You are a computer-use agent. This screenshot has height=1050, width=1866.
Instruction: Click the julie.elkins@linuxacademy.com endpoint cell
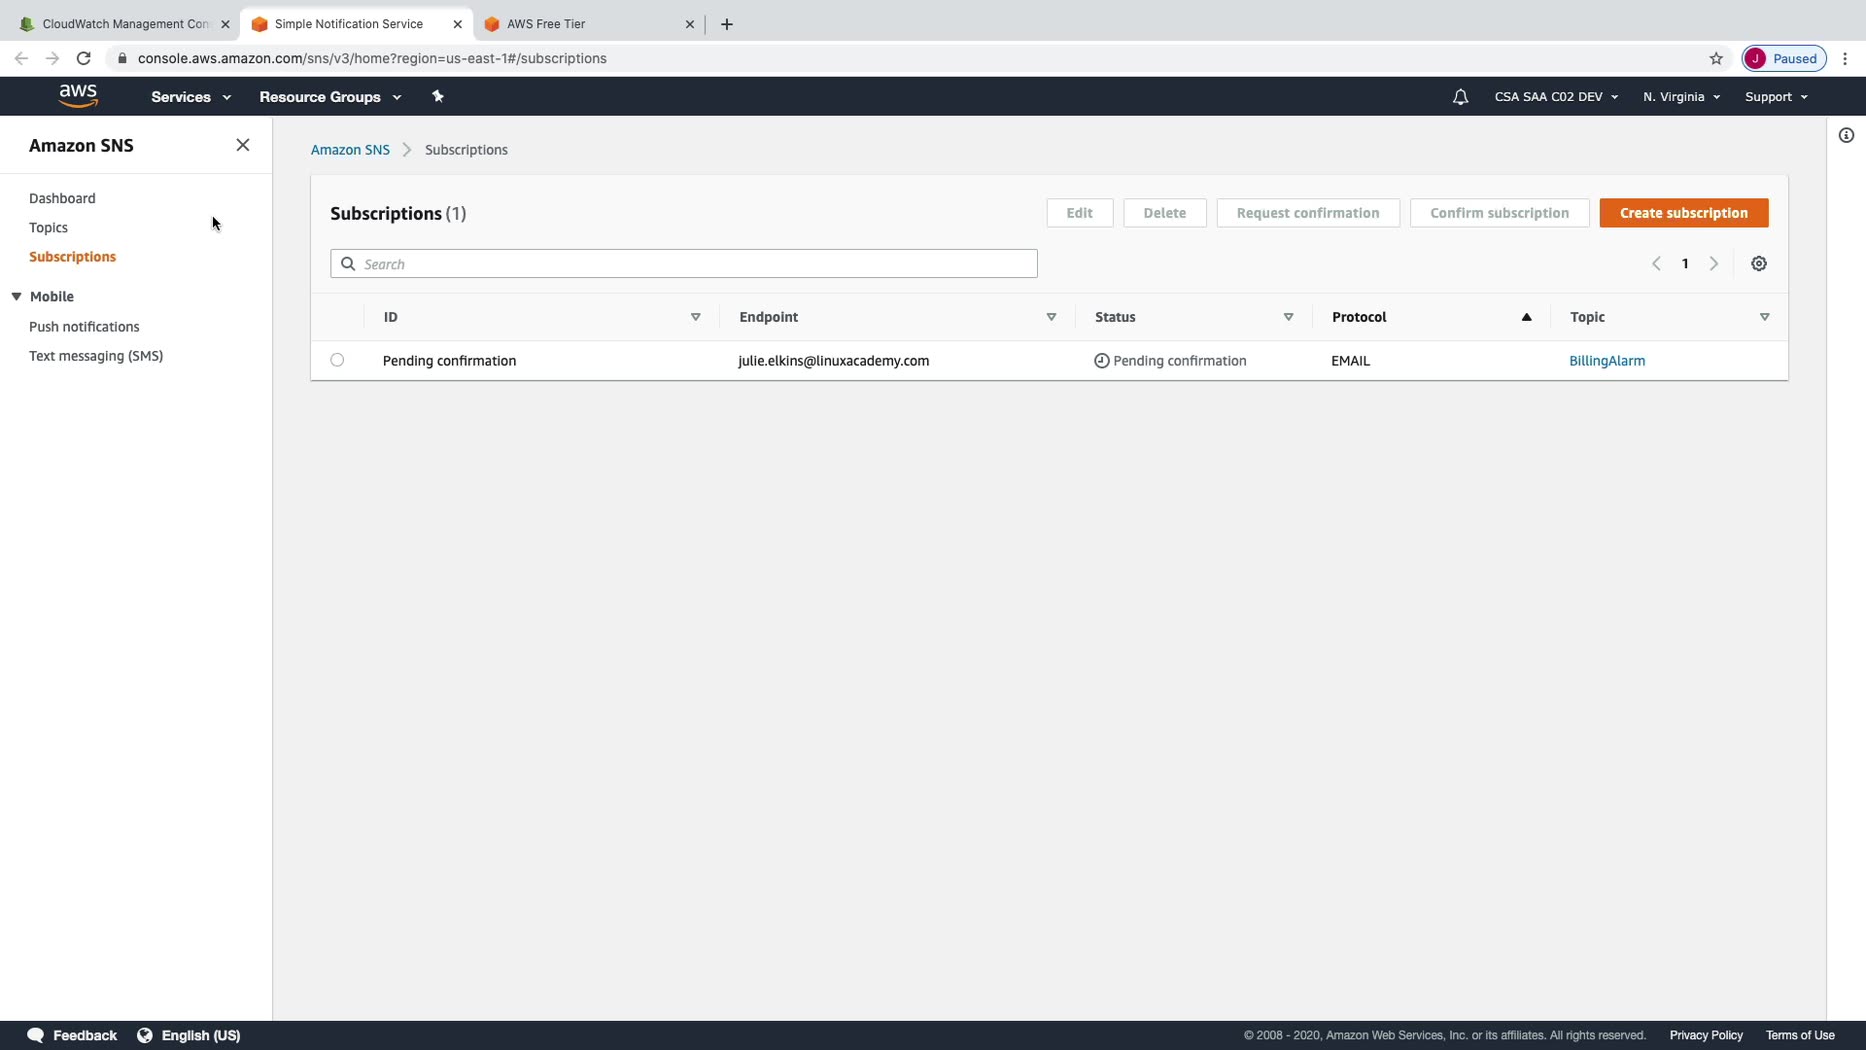833,361
